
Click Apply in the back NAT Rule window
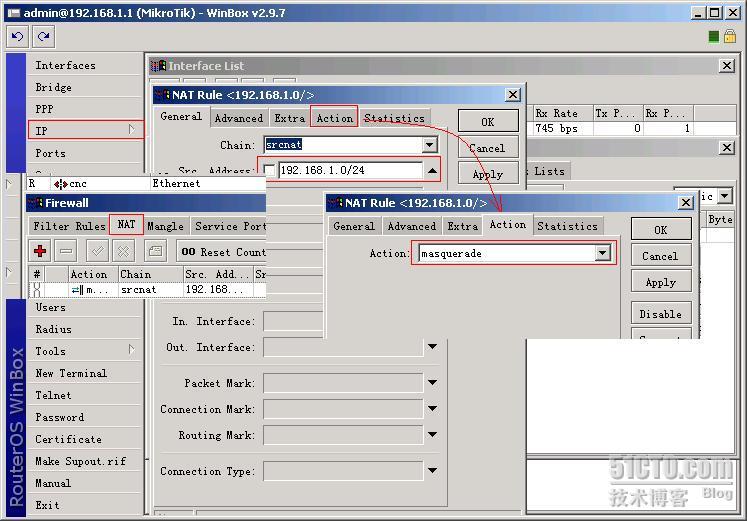coord(488,174)
